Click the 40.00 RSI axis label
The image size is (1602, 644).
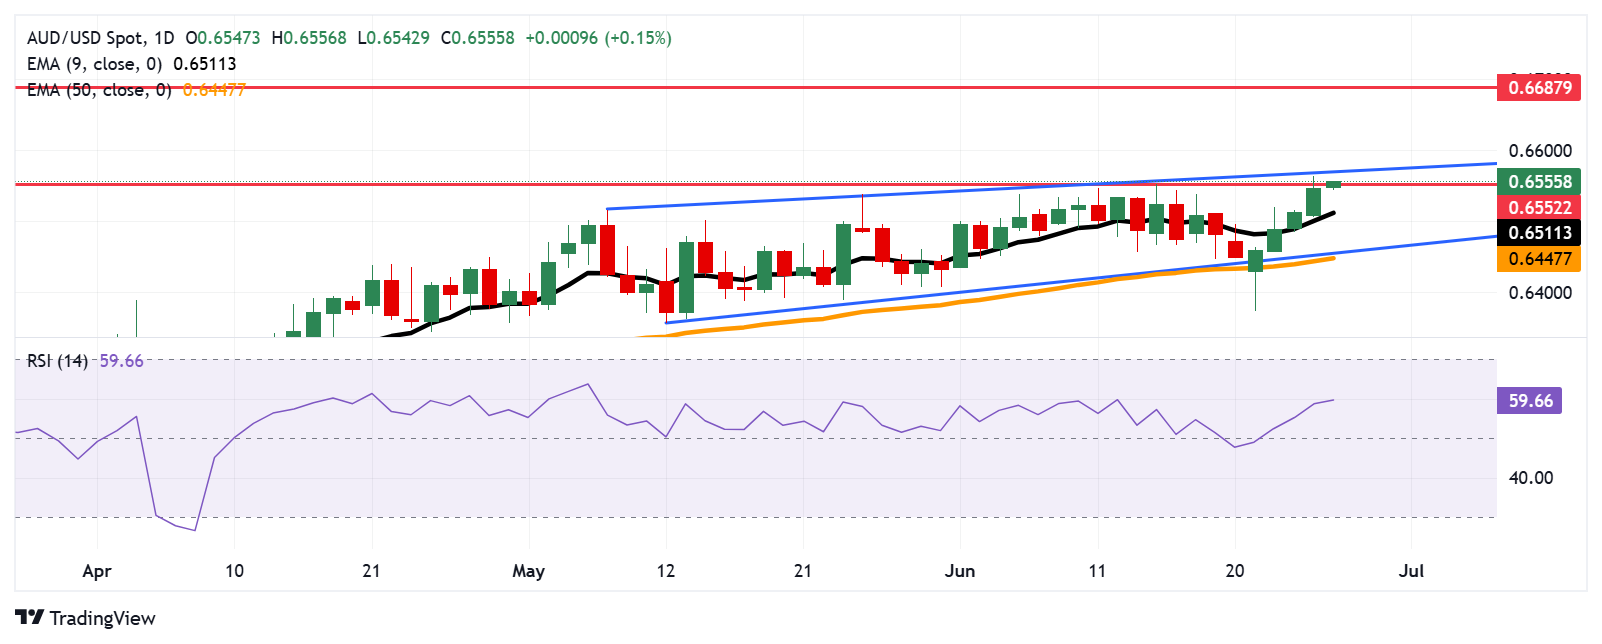pos(1530,478)
